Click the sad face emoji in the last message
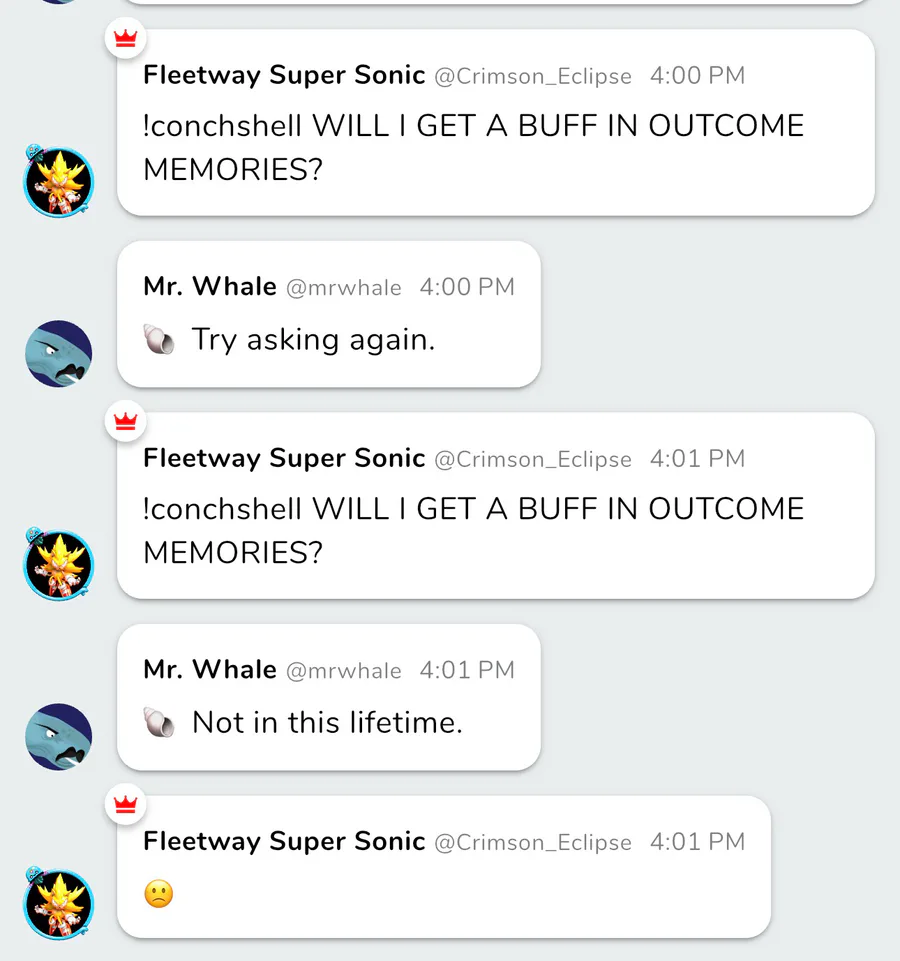 tap(158, 893)
